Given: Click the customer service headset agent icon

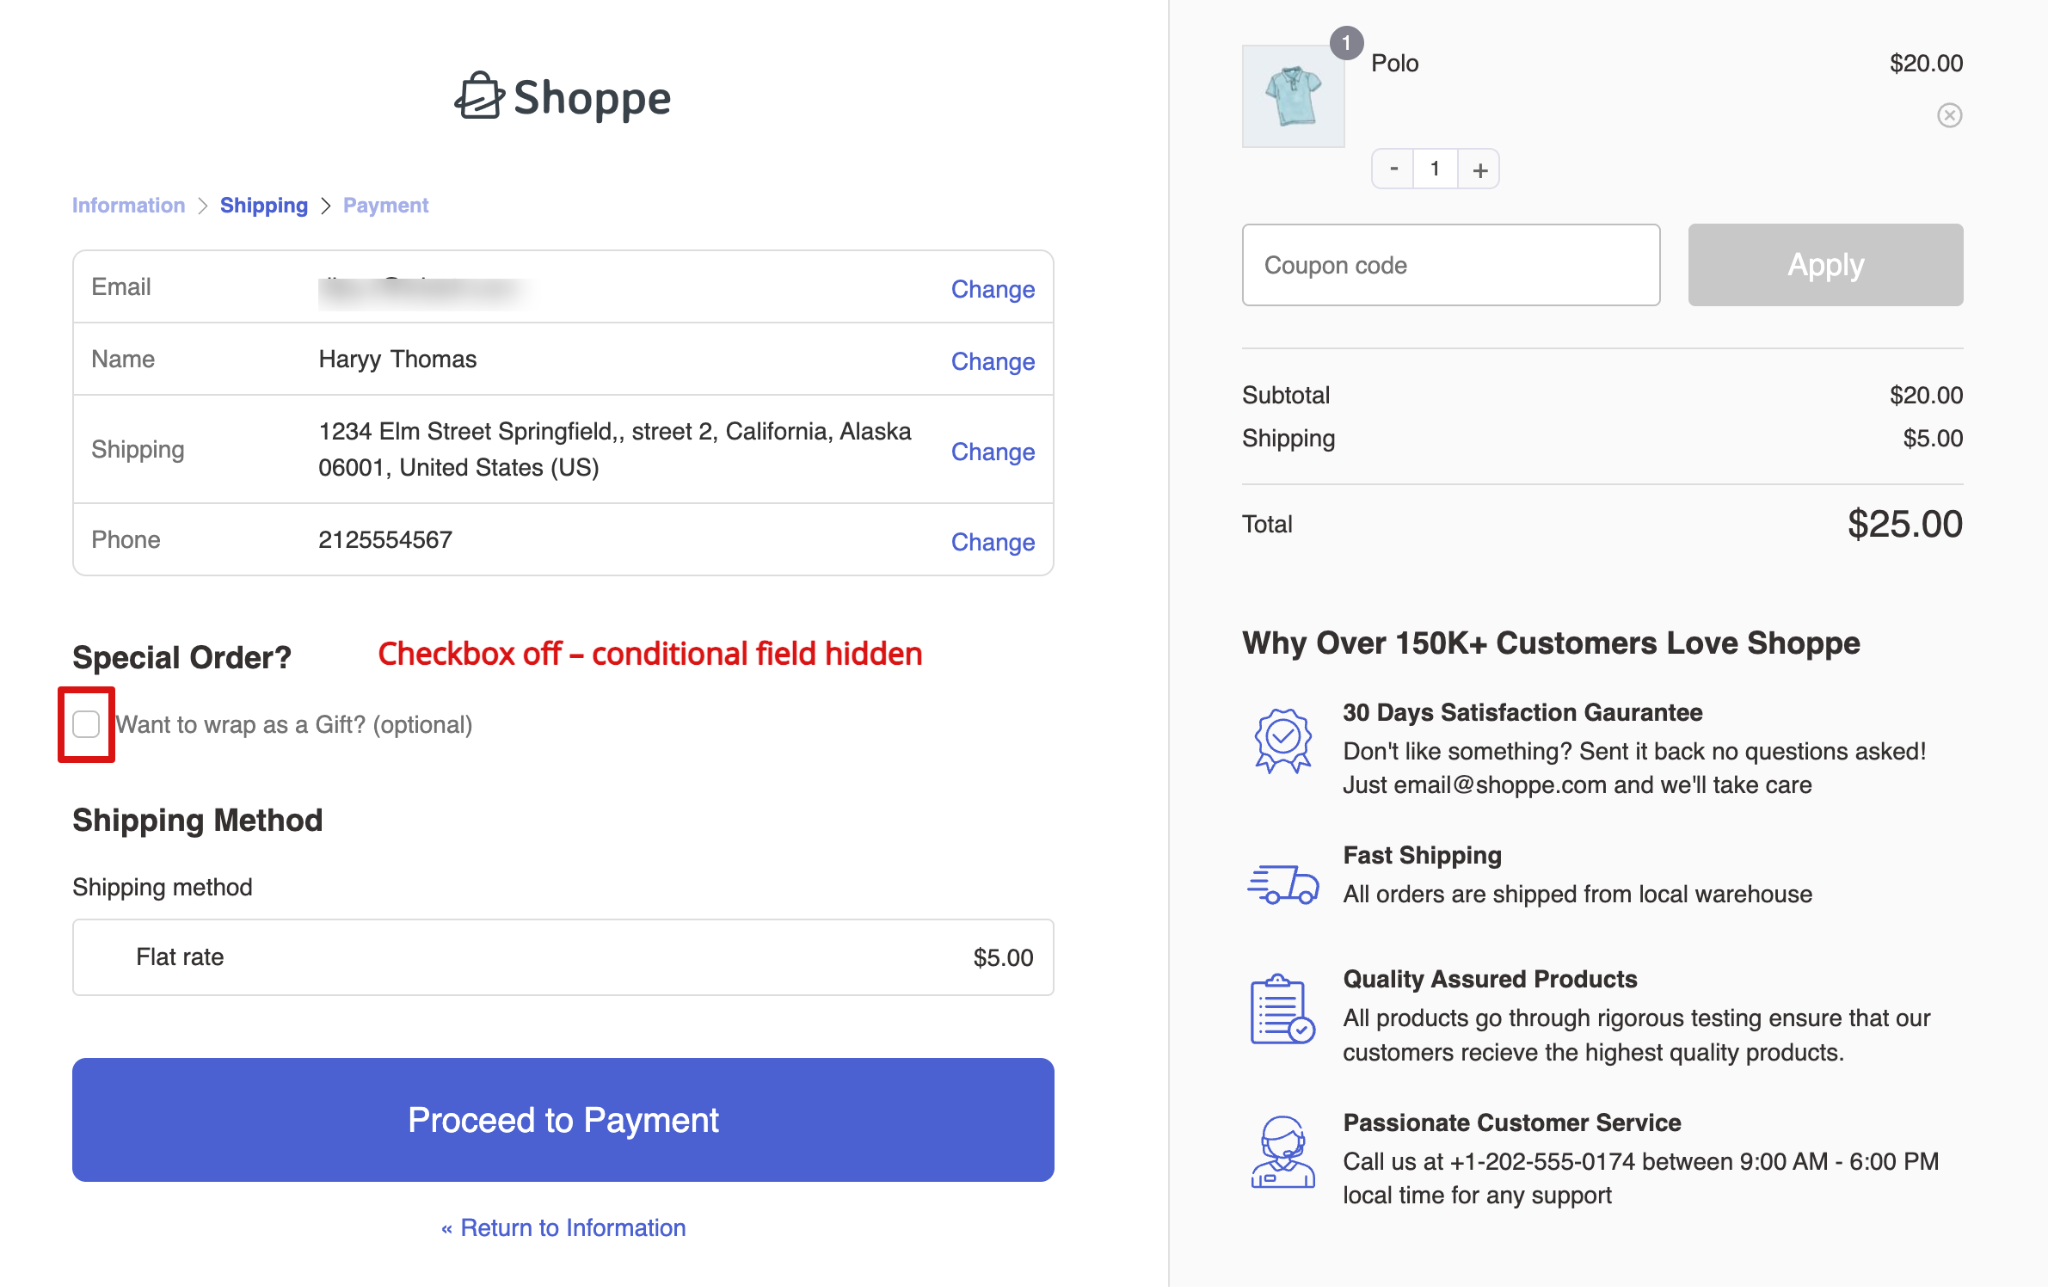Looking at the screenshot, I should pos(1282,1152).
